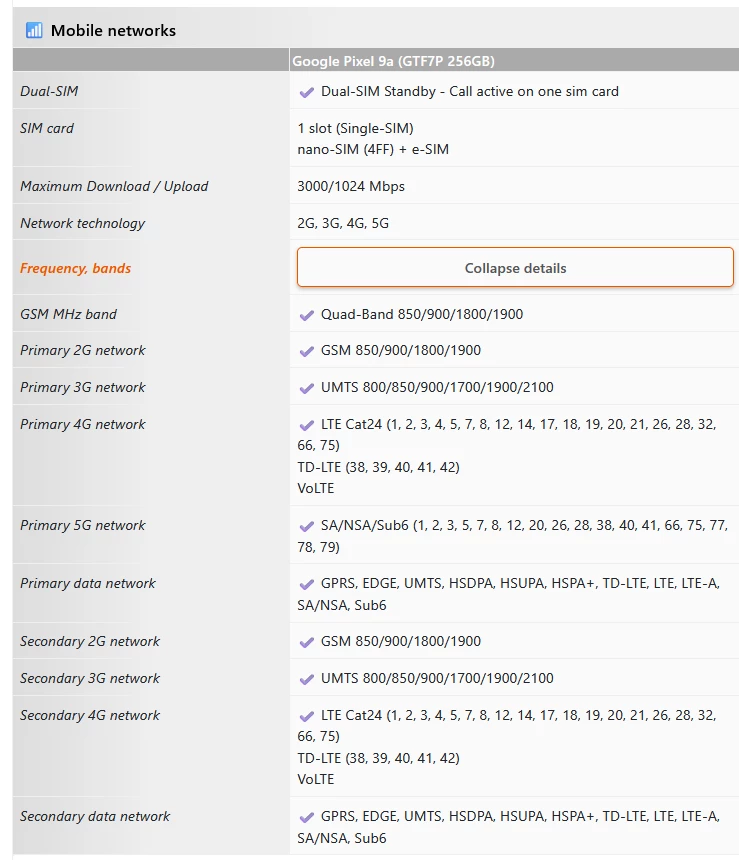This screenshot has width=739, height=860.
Task: Click the Secondary 4G network label
Action: point(90,716)
